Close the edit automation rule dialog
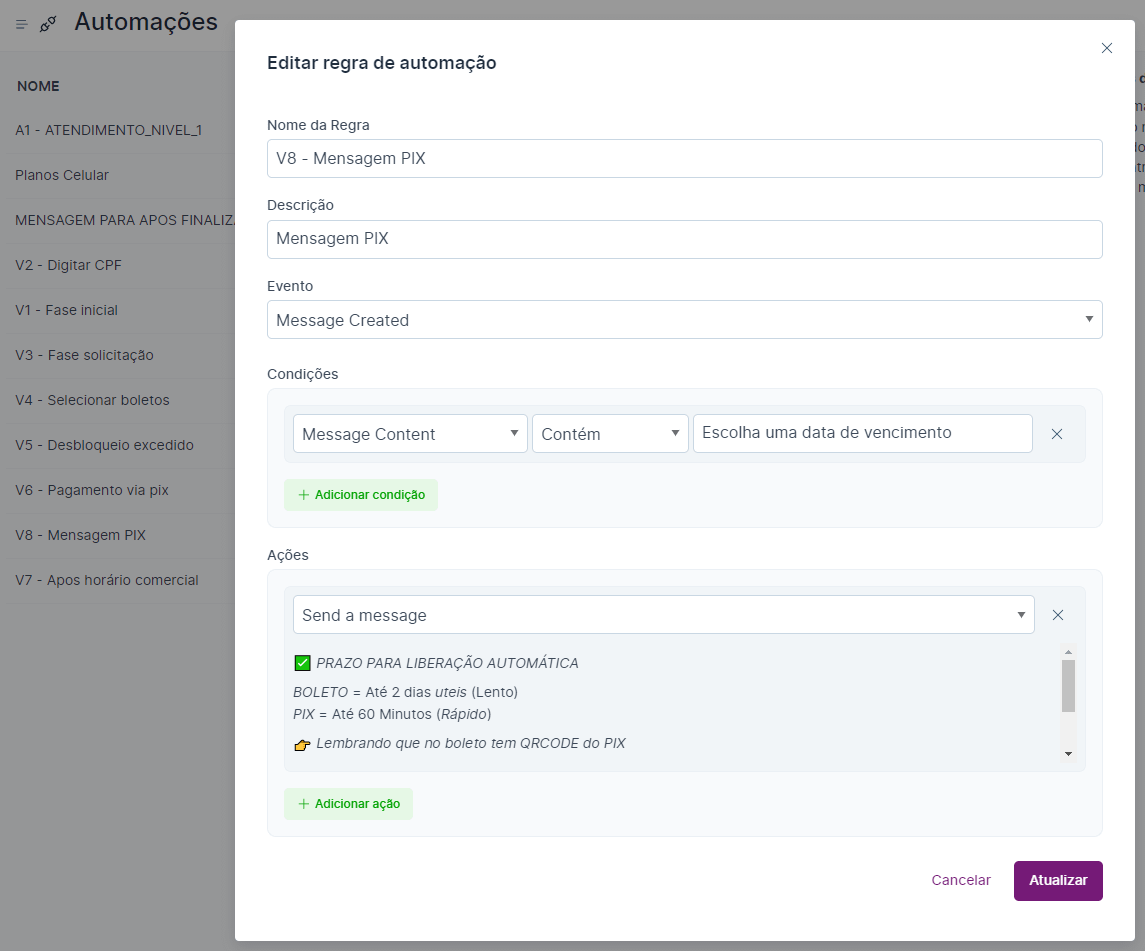Image resolution: width=1145 pixels, height=951 pixels. coord(1106,48)
